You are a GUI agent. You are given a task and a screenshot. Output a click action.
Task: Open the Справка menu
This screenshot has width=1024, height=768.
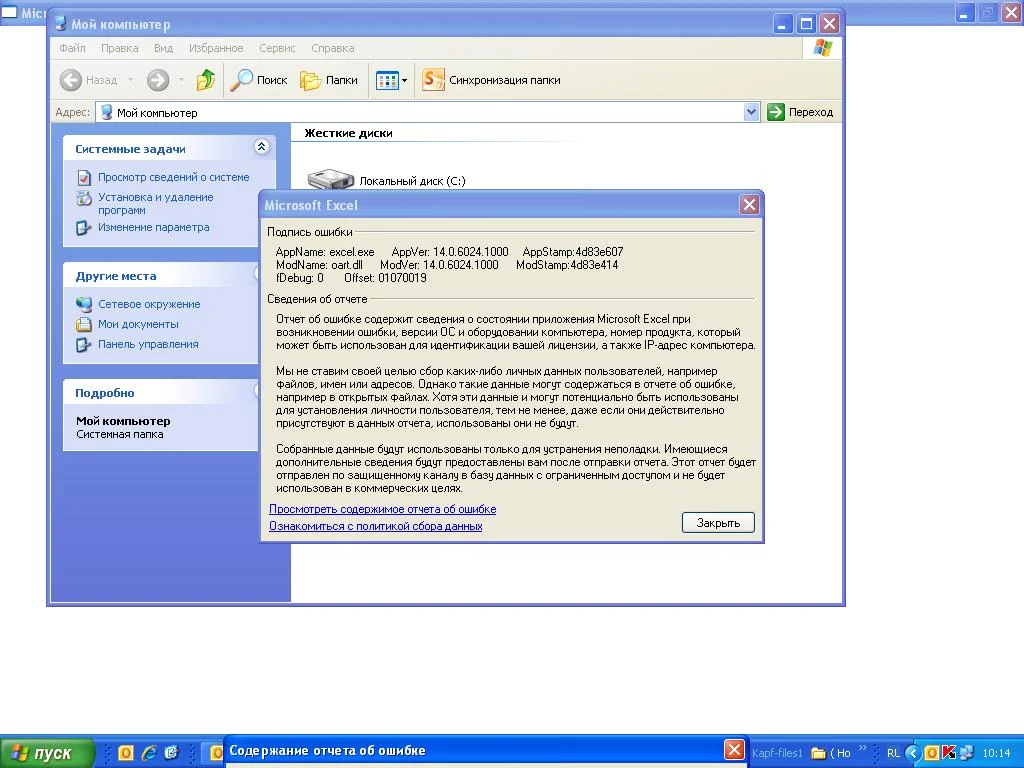(x=333, y=48)
